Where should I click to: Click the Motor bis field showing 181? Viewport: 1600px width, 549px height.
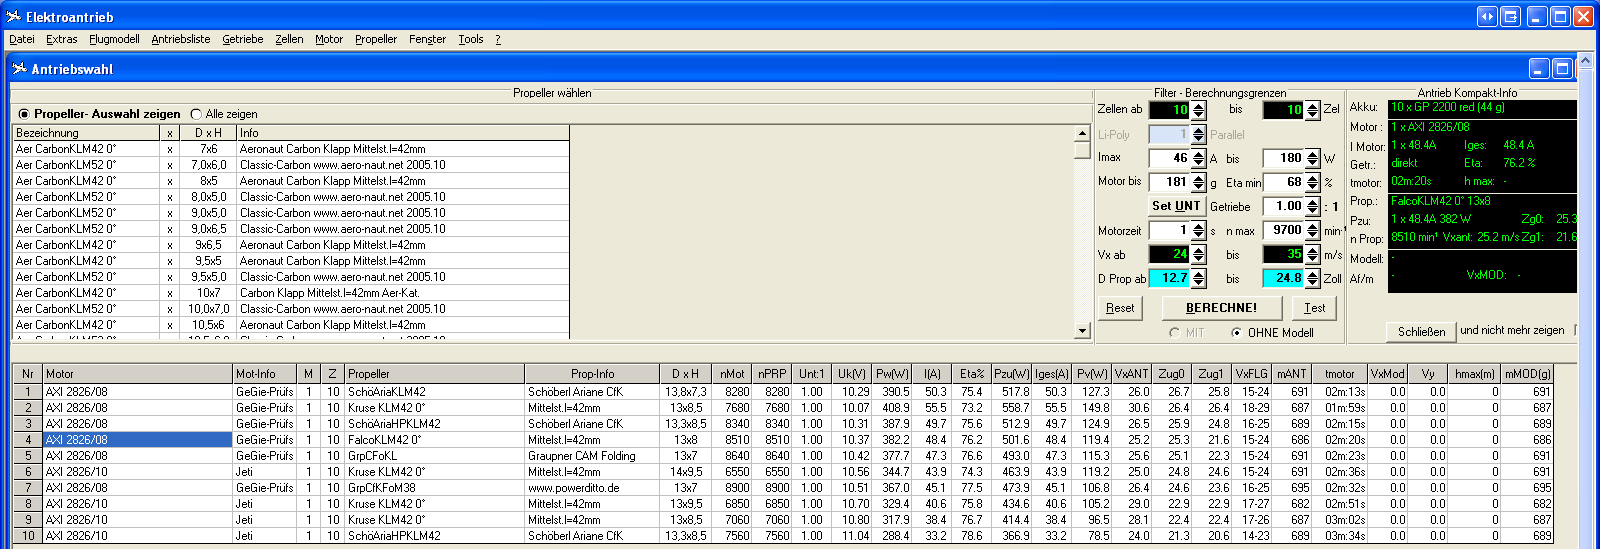(1169, 182)
